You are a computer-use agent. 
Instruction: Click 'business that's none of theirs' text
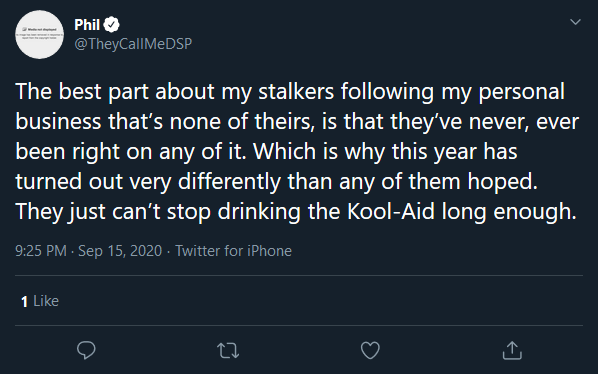(x=165, y=122)
